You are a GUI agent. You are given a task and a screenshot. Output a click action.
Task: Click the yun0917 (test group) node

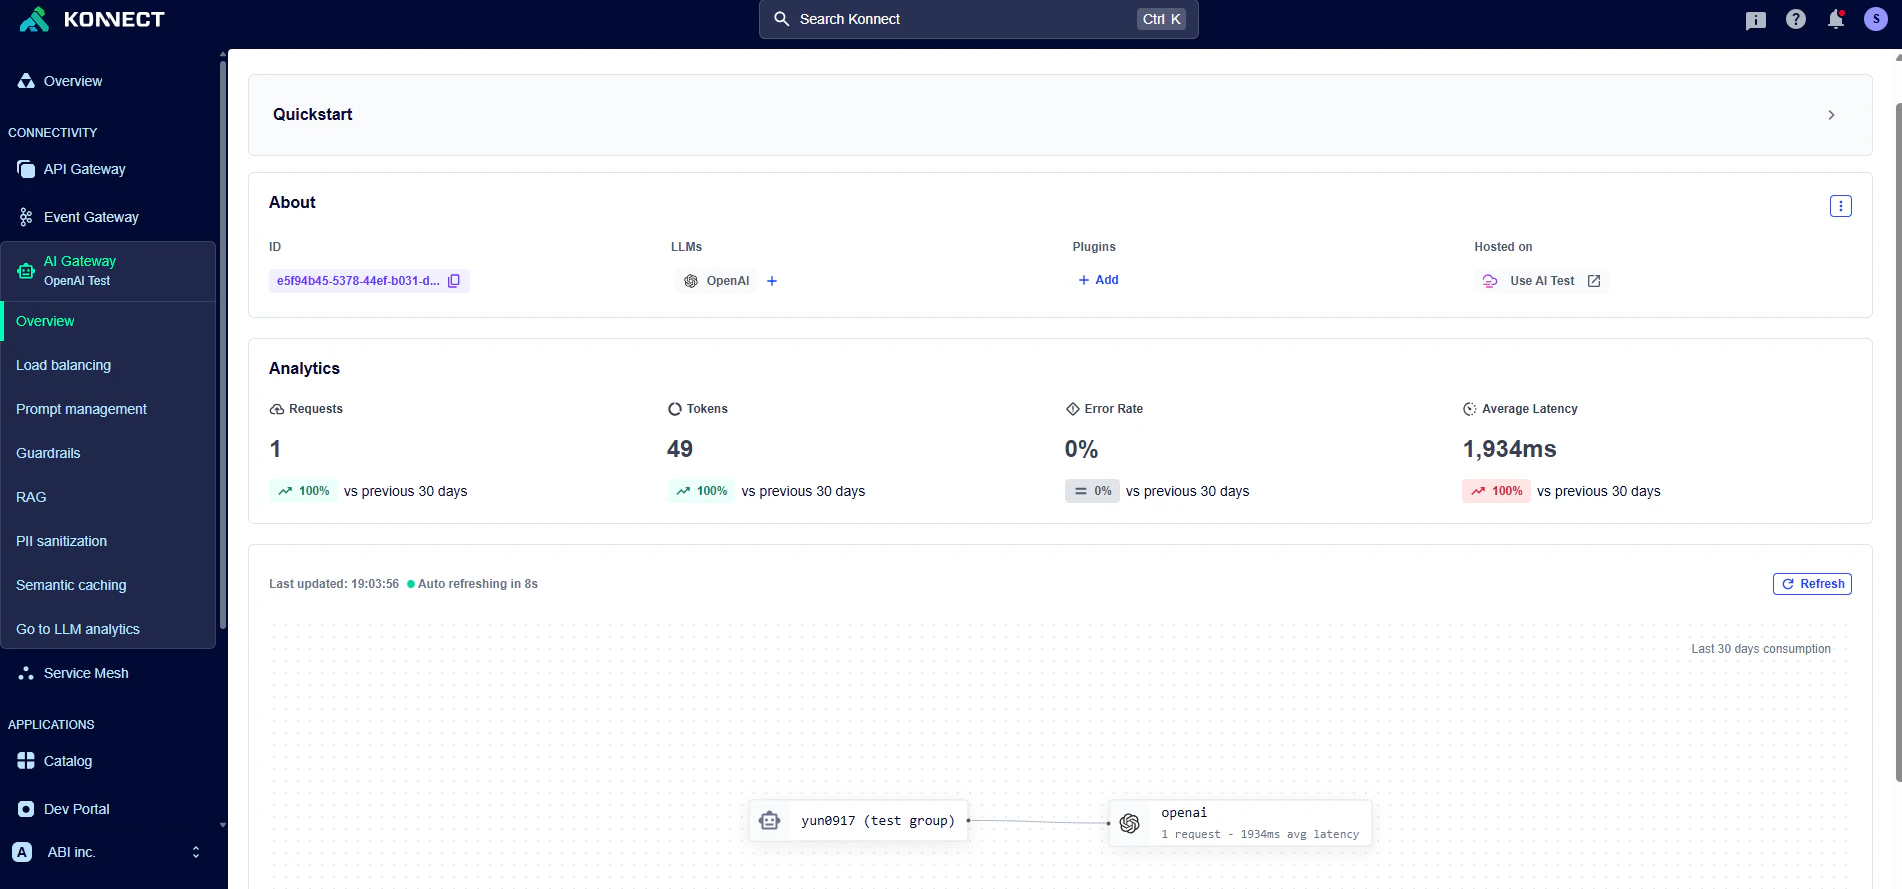pos(859,821)
